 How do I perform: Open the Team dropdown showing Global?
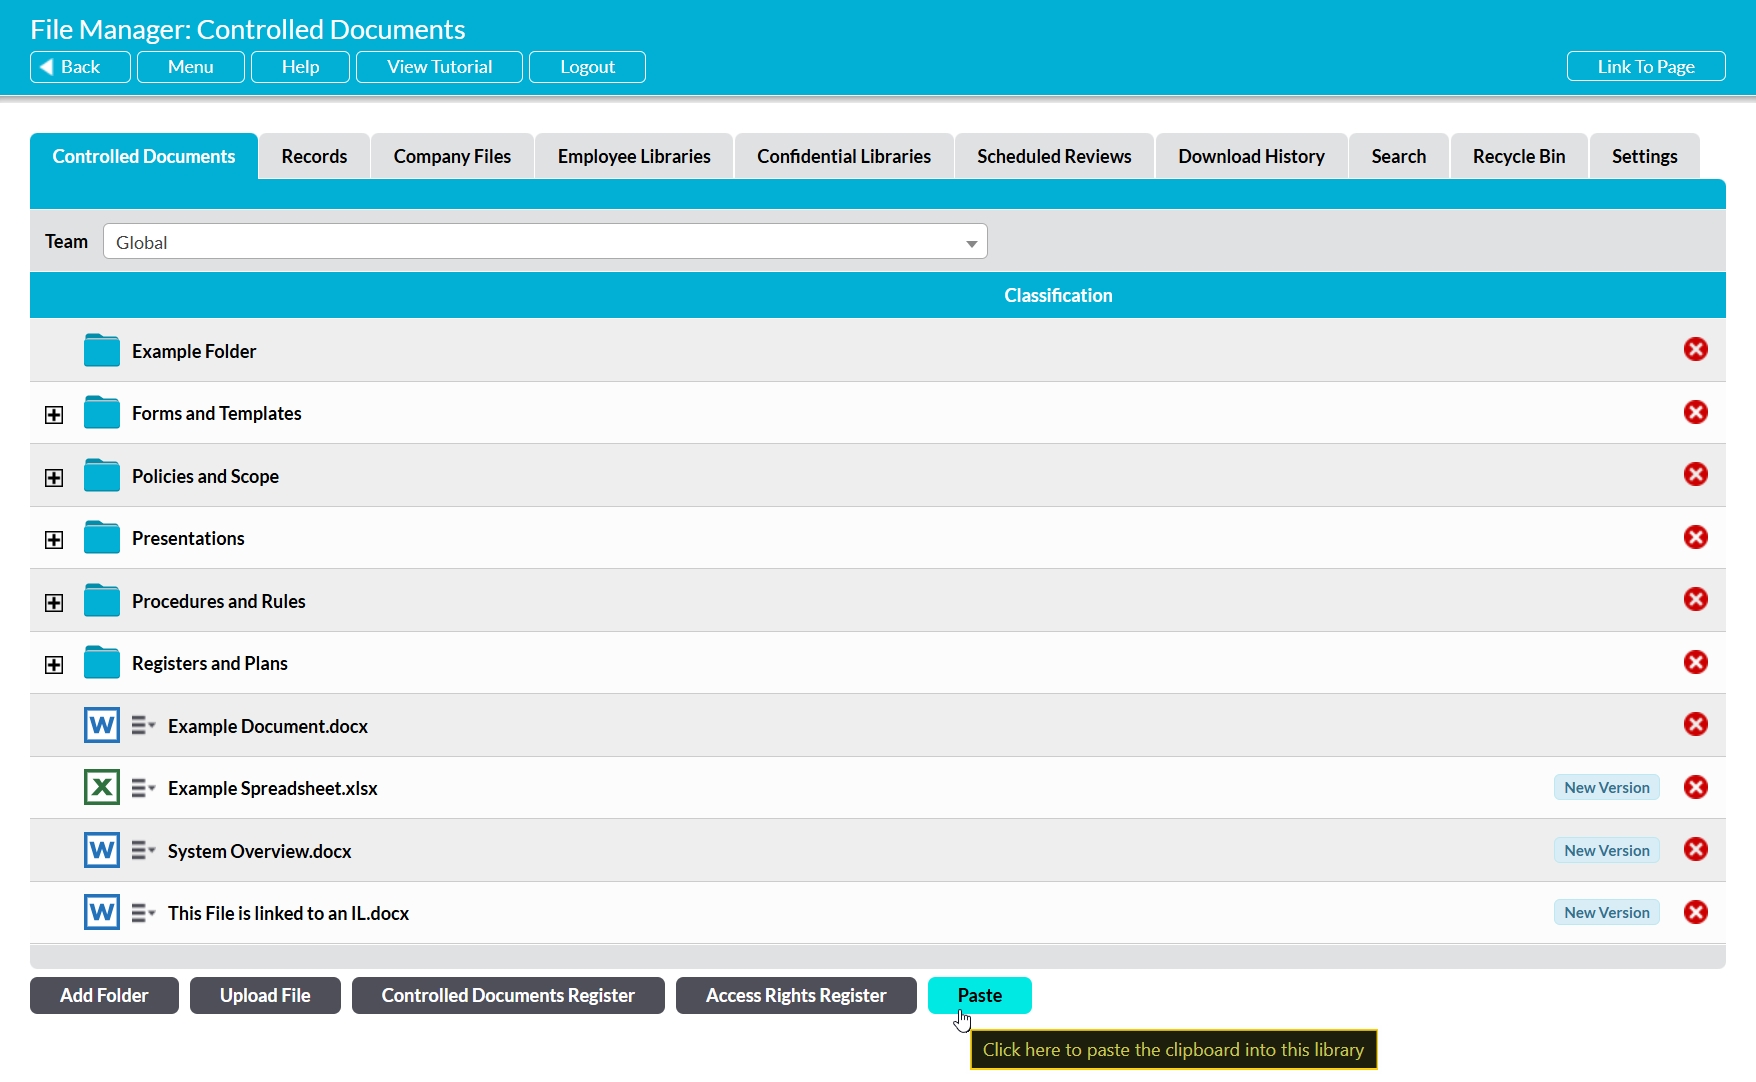pos(545,242)
